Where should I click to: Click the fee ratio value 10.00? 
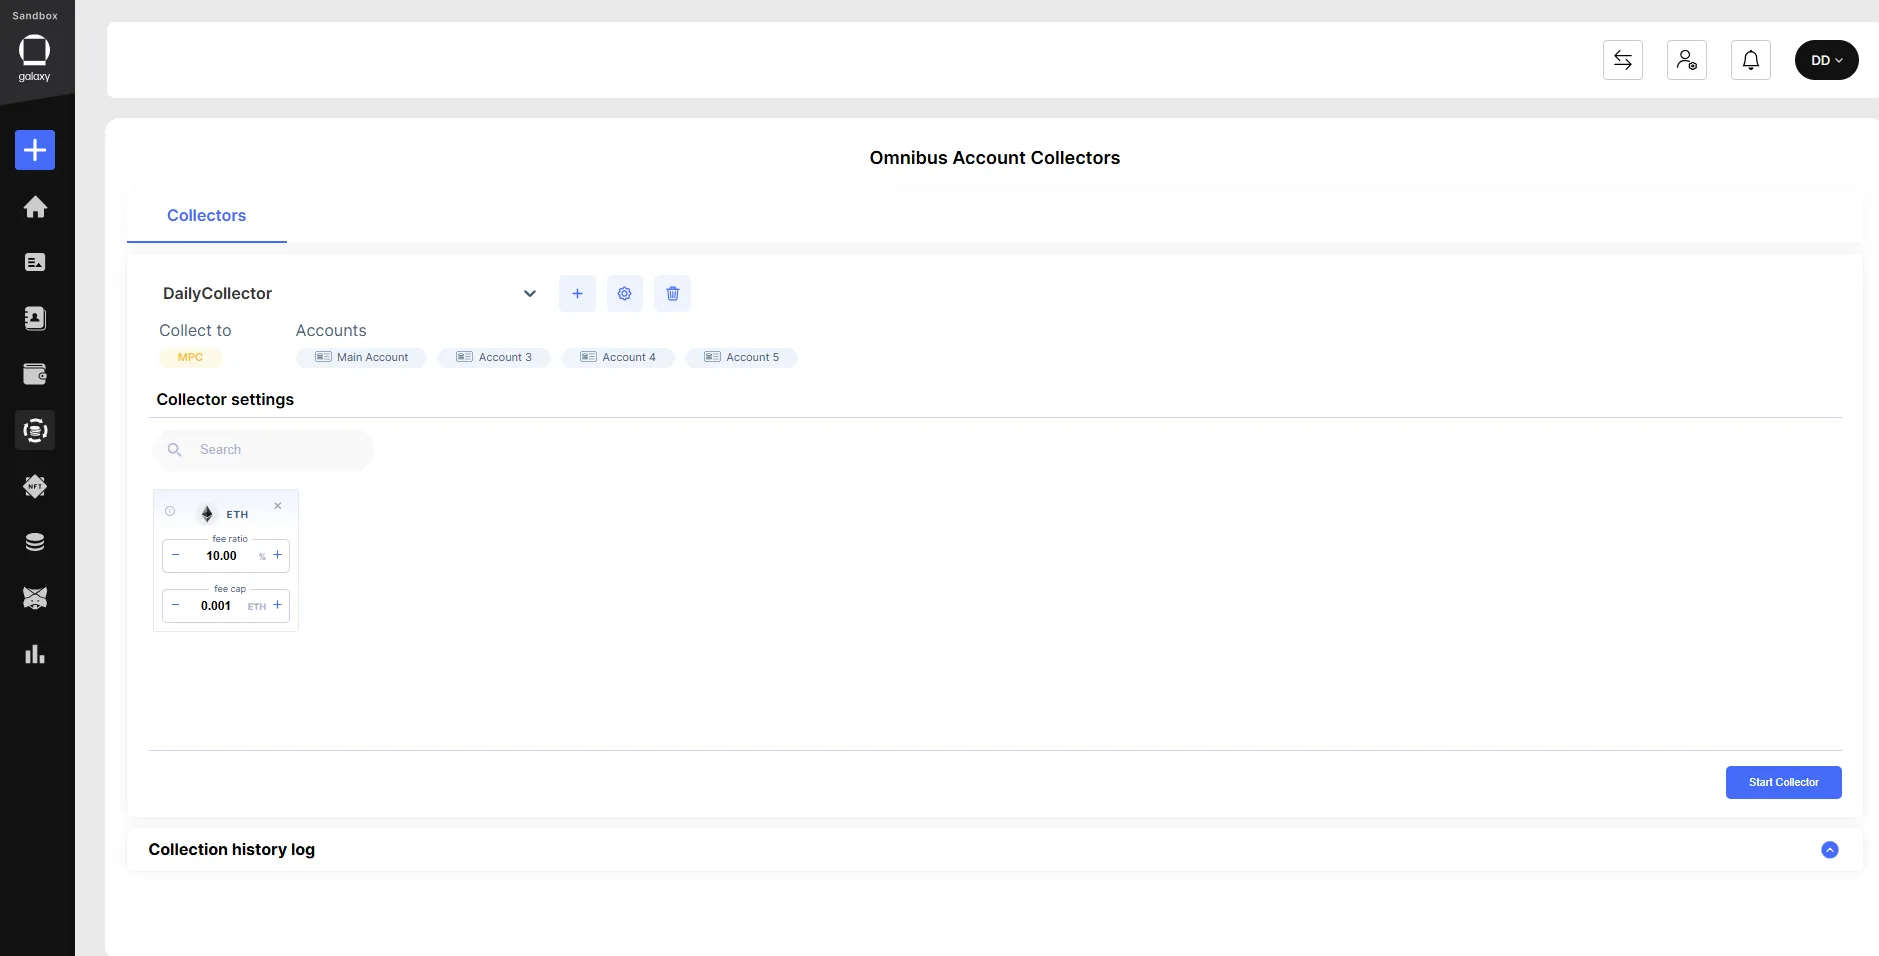click(221, 556)
